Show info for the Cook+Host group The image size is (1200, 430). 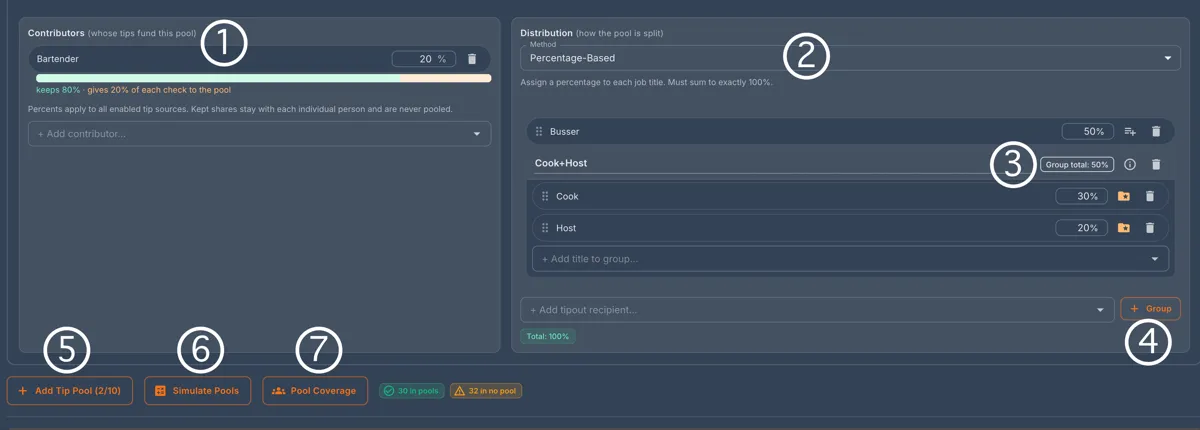[x=1130, y=164]
